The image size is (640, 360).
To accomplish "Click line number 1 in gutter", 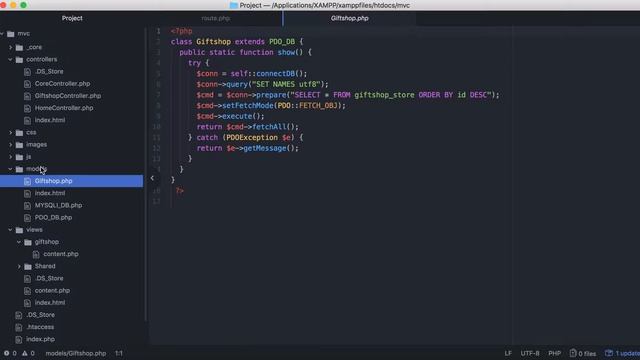I will click(x=158, y=31).
